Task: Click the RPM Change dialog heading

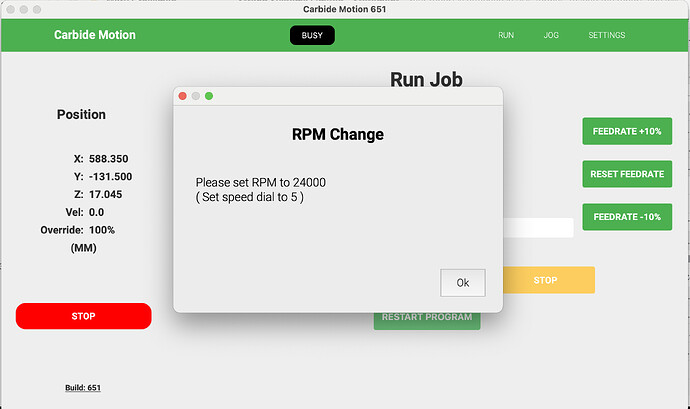Action: 338,134
